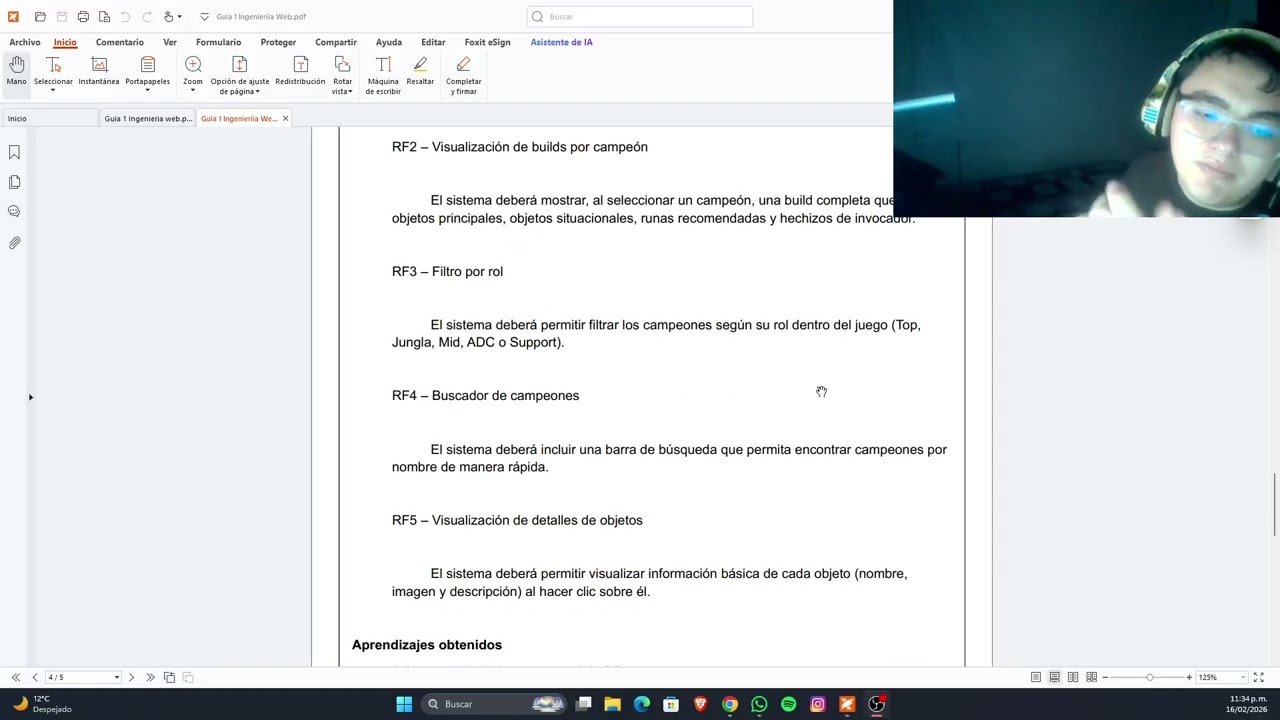Go to the next page
This screenshot has height=720, width=1280.
tap(131, 677)
